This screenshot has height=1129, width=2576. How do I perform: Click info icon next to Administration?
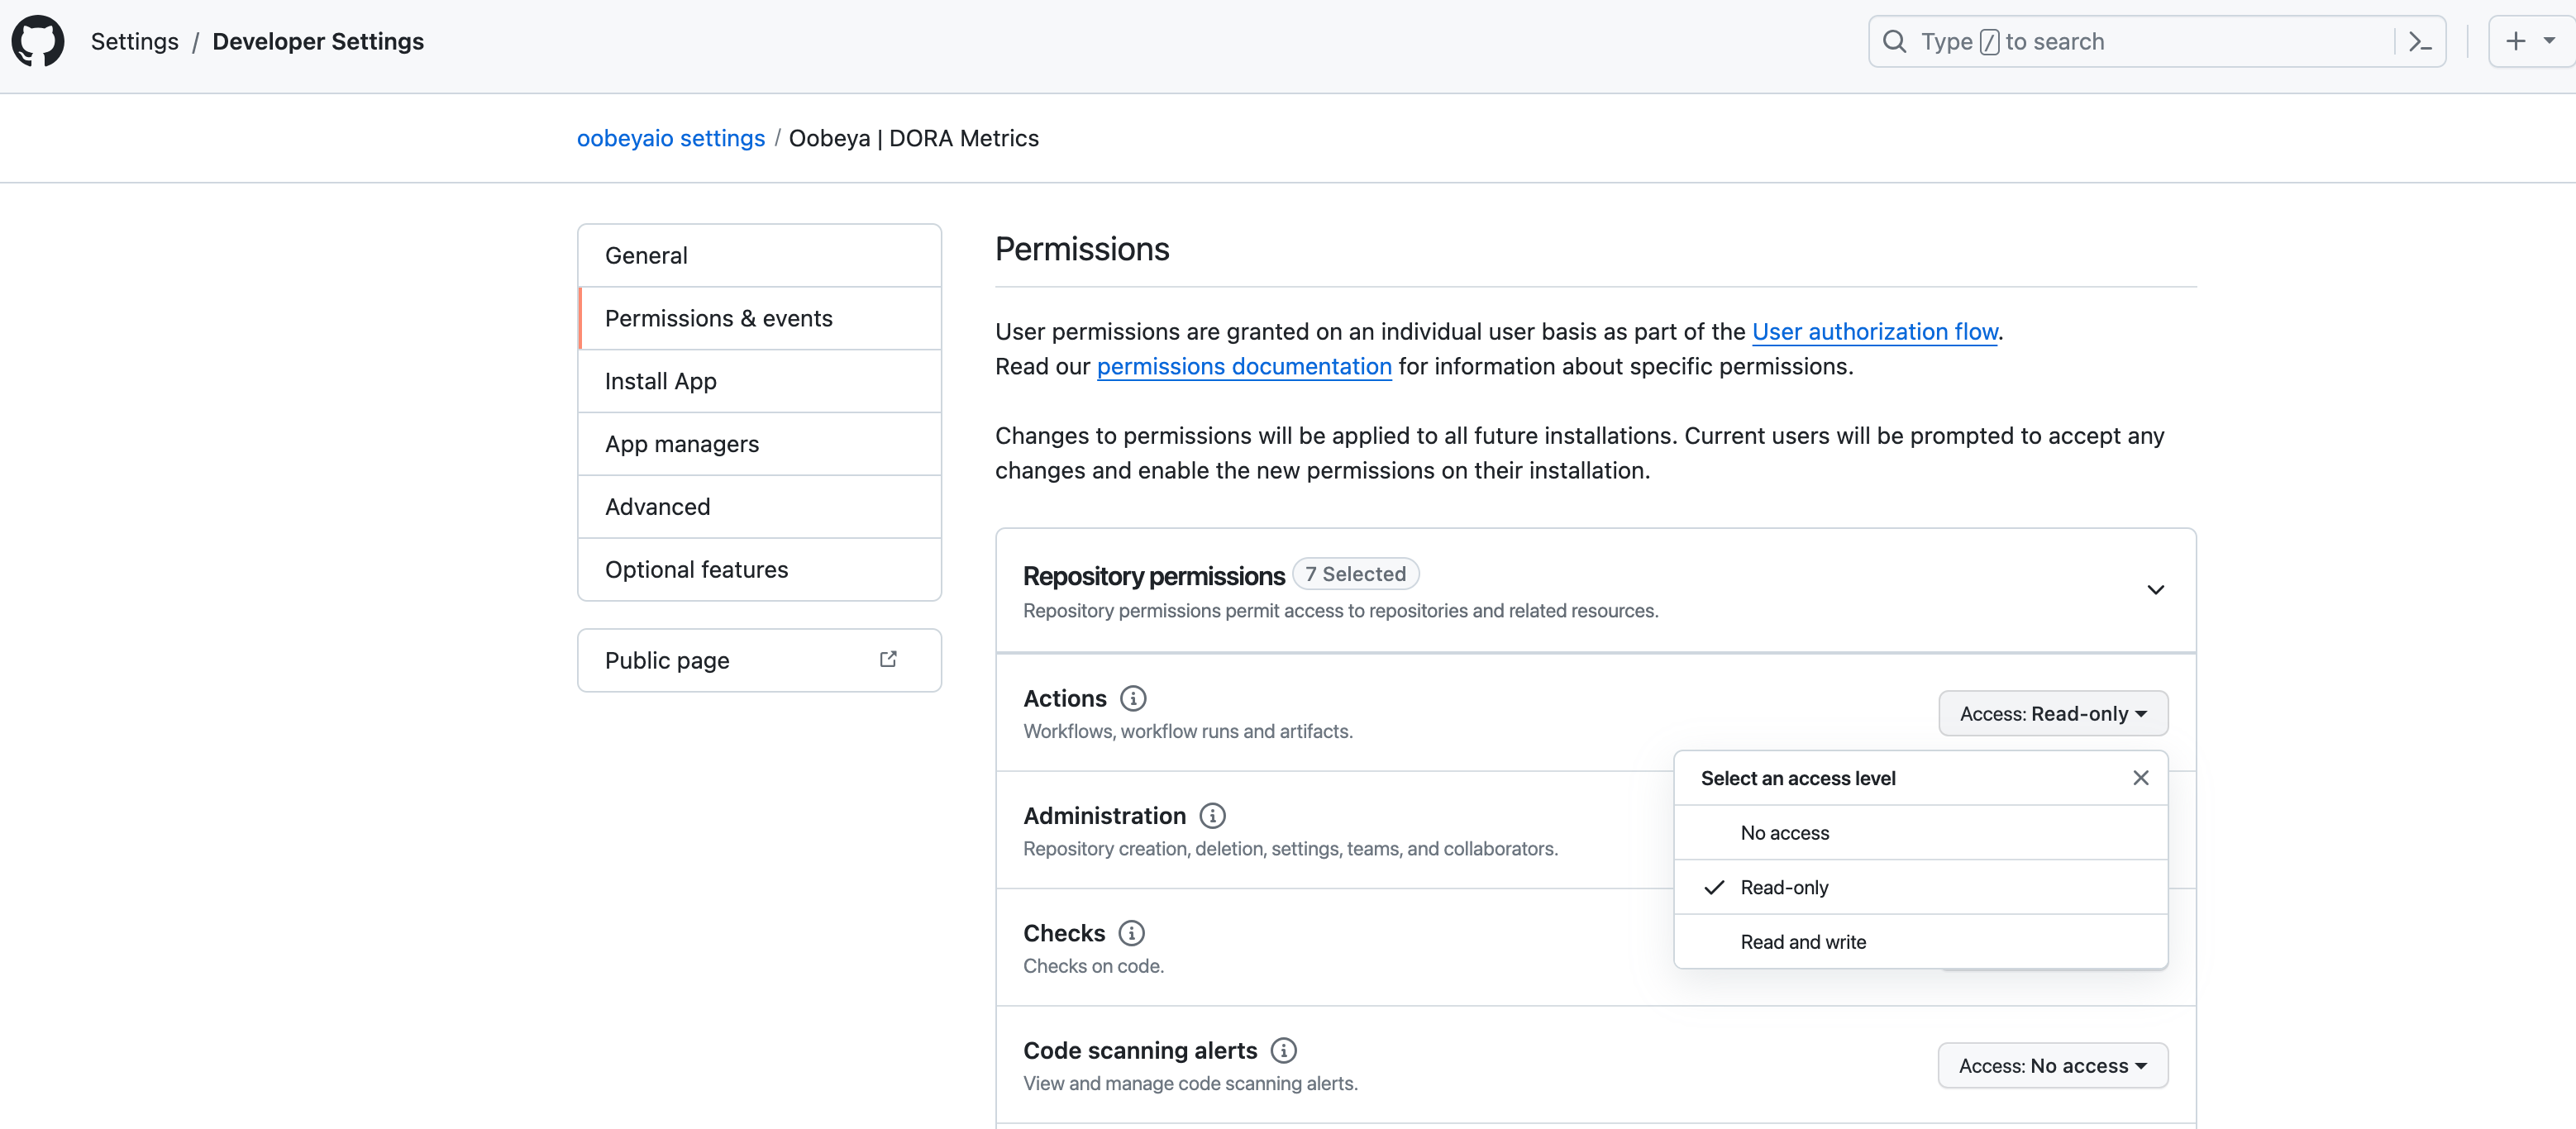1212,816
